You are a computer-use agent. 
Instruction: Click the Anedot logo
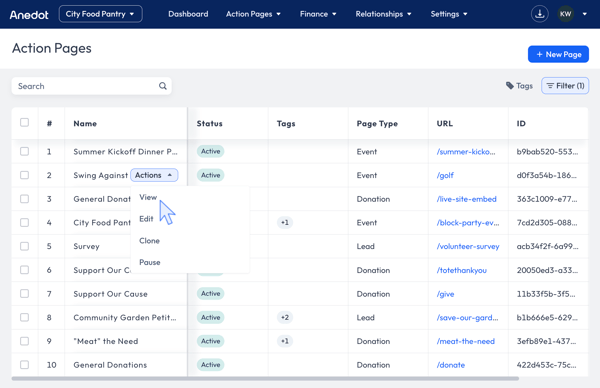coord(29,15)
